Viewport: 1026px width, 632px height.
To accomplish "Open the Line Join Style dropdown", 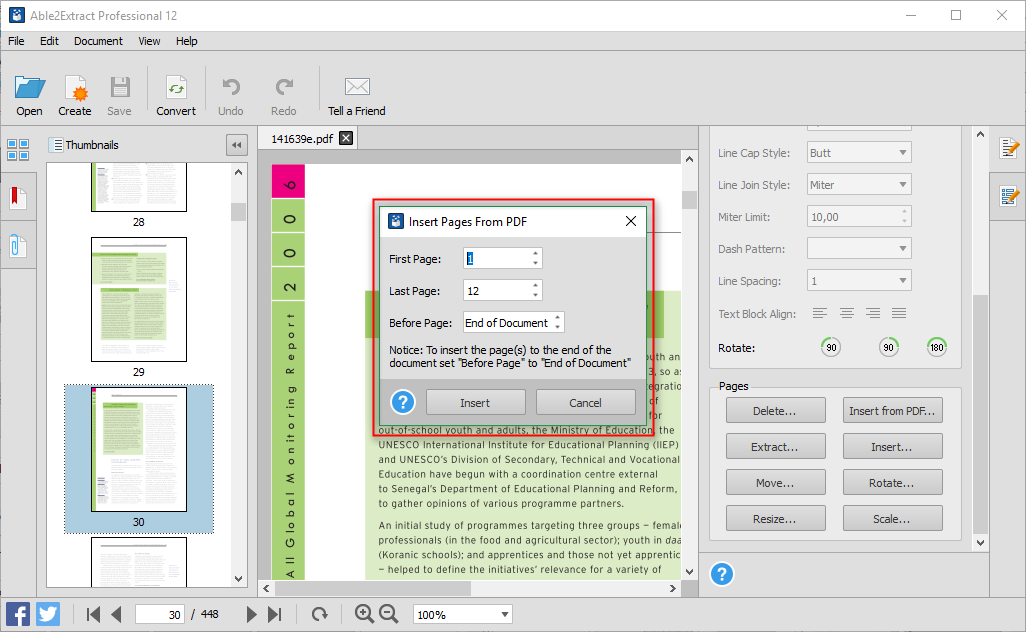I will tap(859, 184).
